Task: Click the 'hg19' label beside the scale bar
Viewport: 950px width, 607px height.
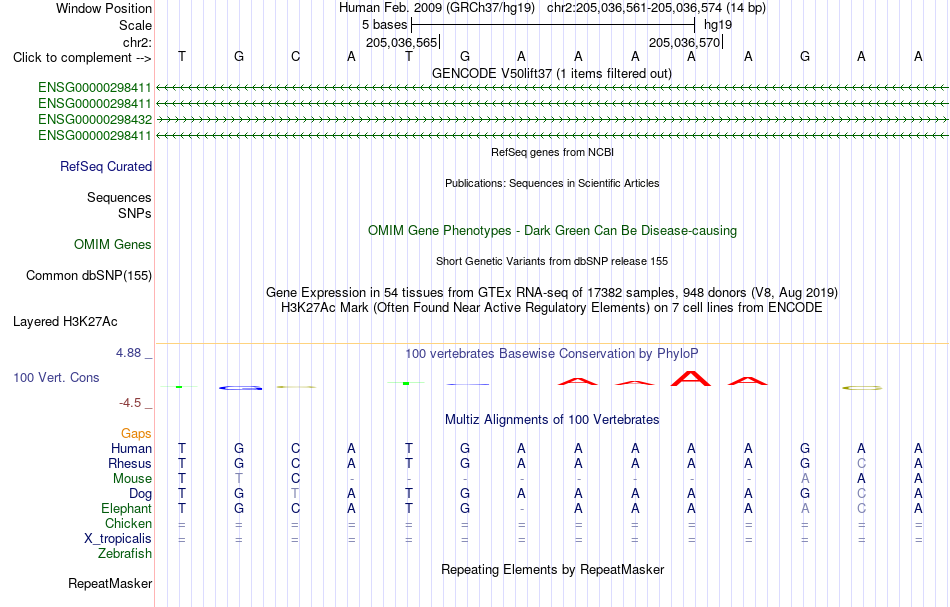Action: click(718, 25)
